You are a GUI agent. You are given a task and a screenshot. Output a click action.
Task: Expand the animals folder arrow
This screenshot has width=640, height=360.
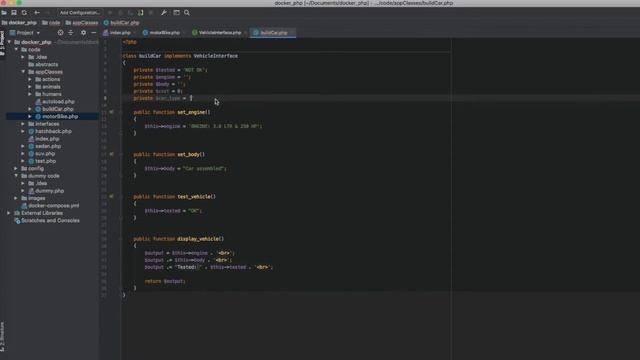30,87
